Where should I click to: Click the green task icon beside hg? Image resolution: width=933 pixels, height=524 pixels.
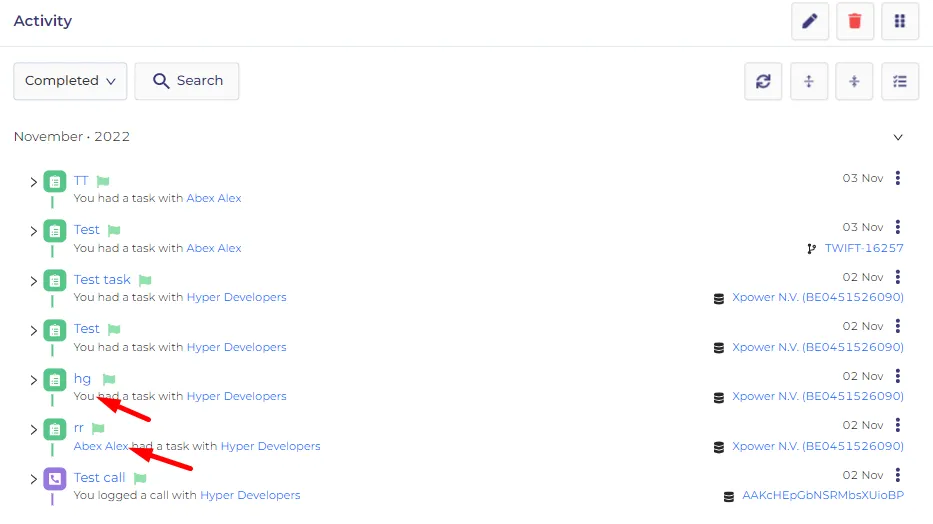[x=55, y=379]
